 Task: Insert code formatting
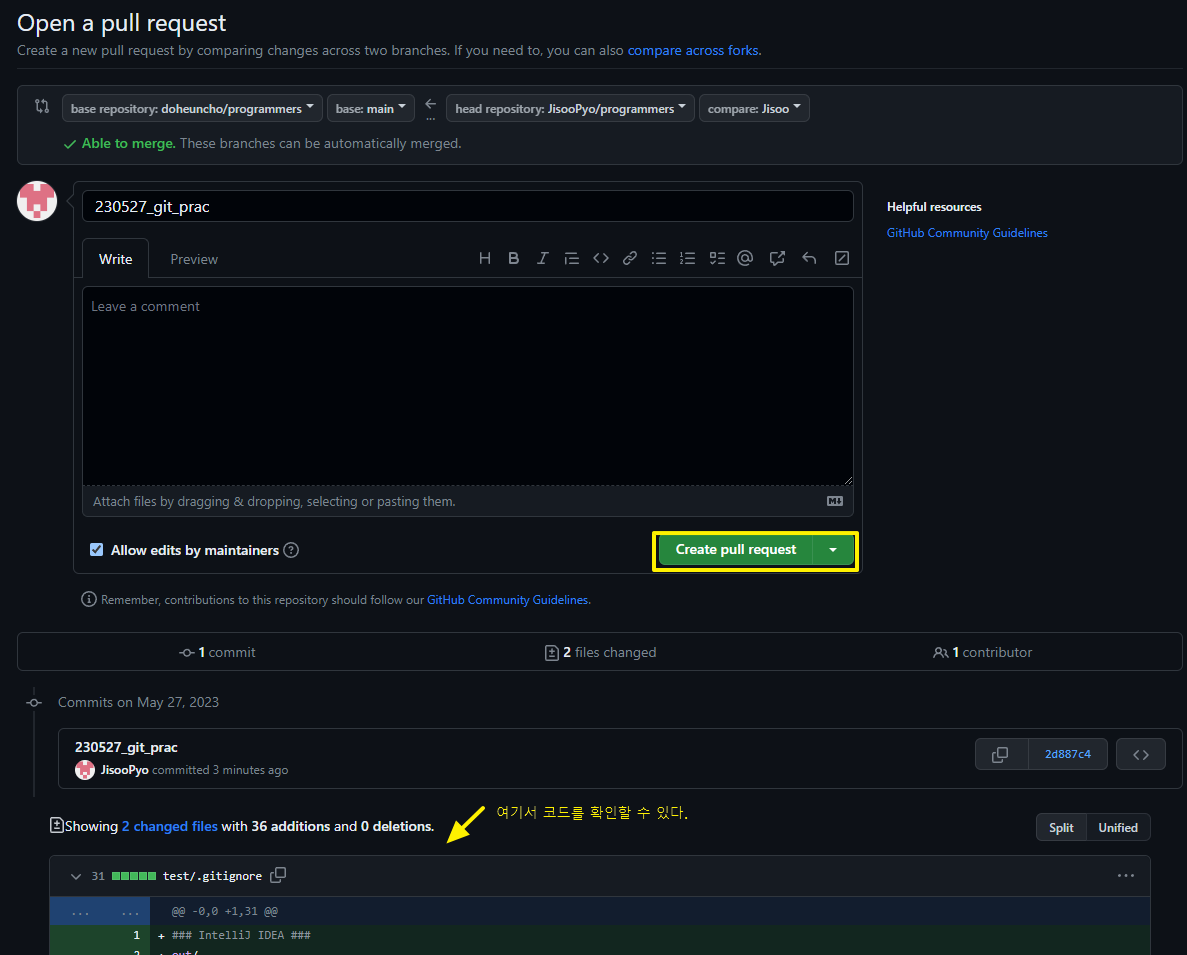point(601,259)
